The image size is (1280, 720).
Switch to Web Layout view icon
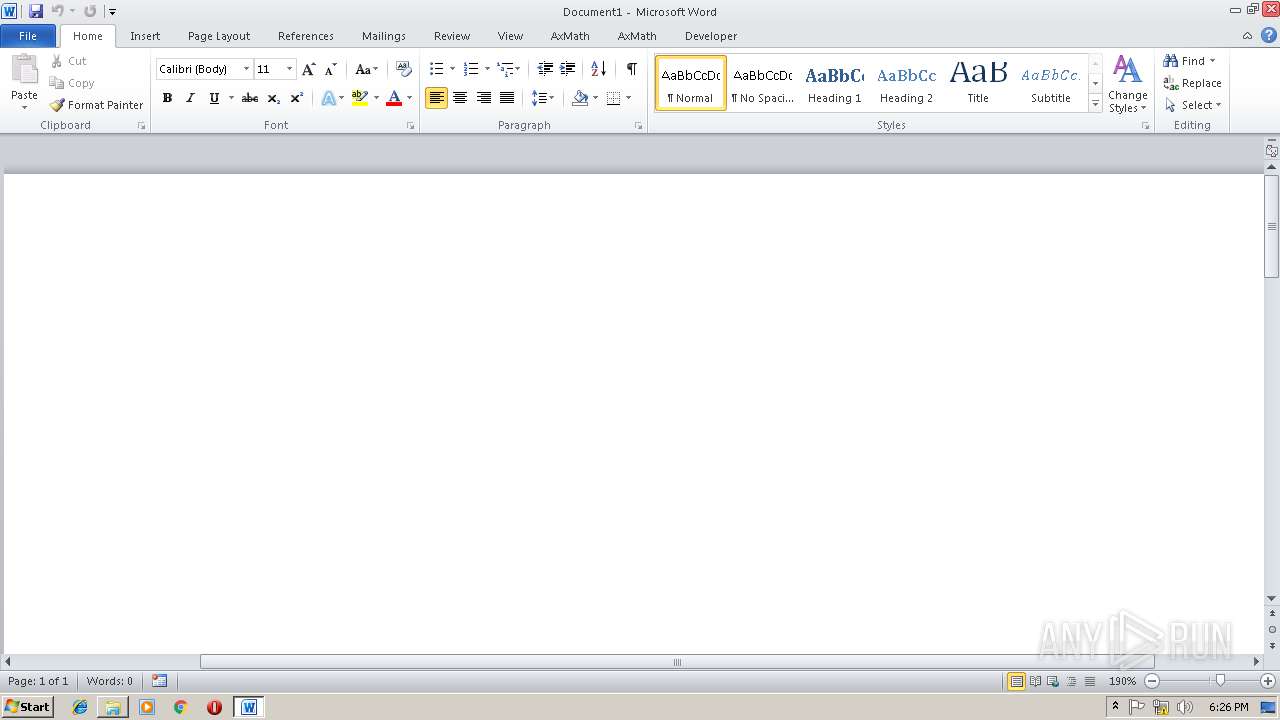(x=1052, y=681)
